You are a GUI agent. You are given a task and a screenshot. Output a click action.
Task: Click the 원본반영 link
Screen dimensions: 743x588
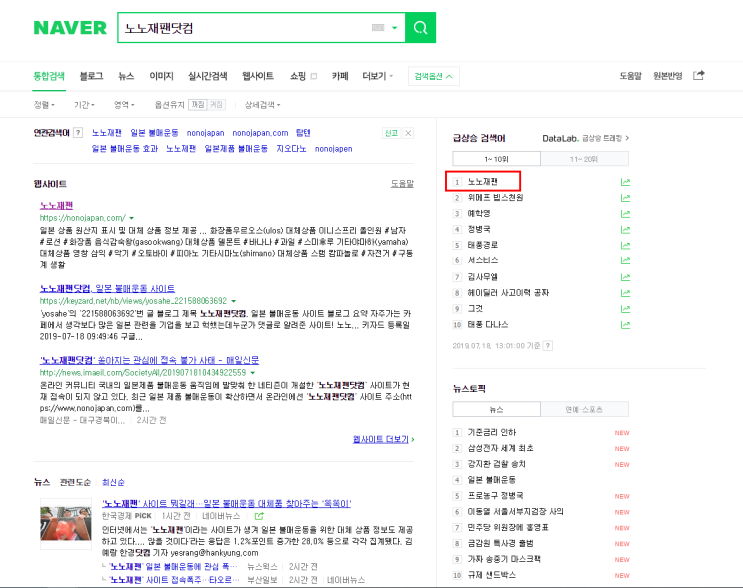coord(668,76)
